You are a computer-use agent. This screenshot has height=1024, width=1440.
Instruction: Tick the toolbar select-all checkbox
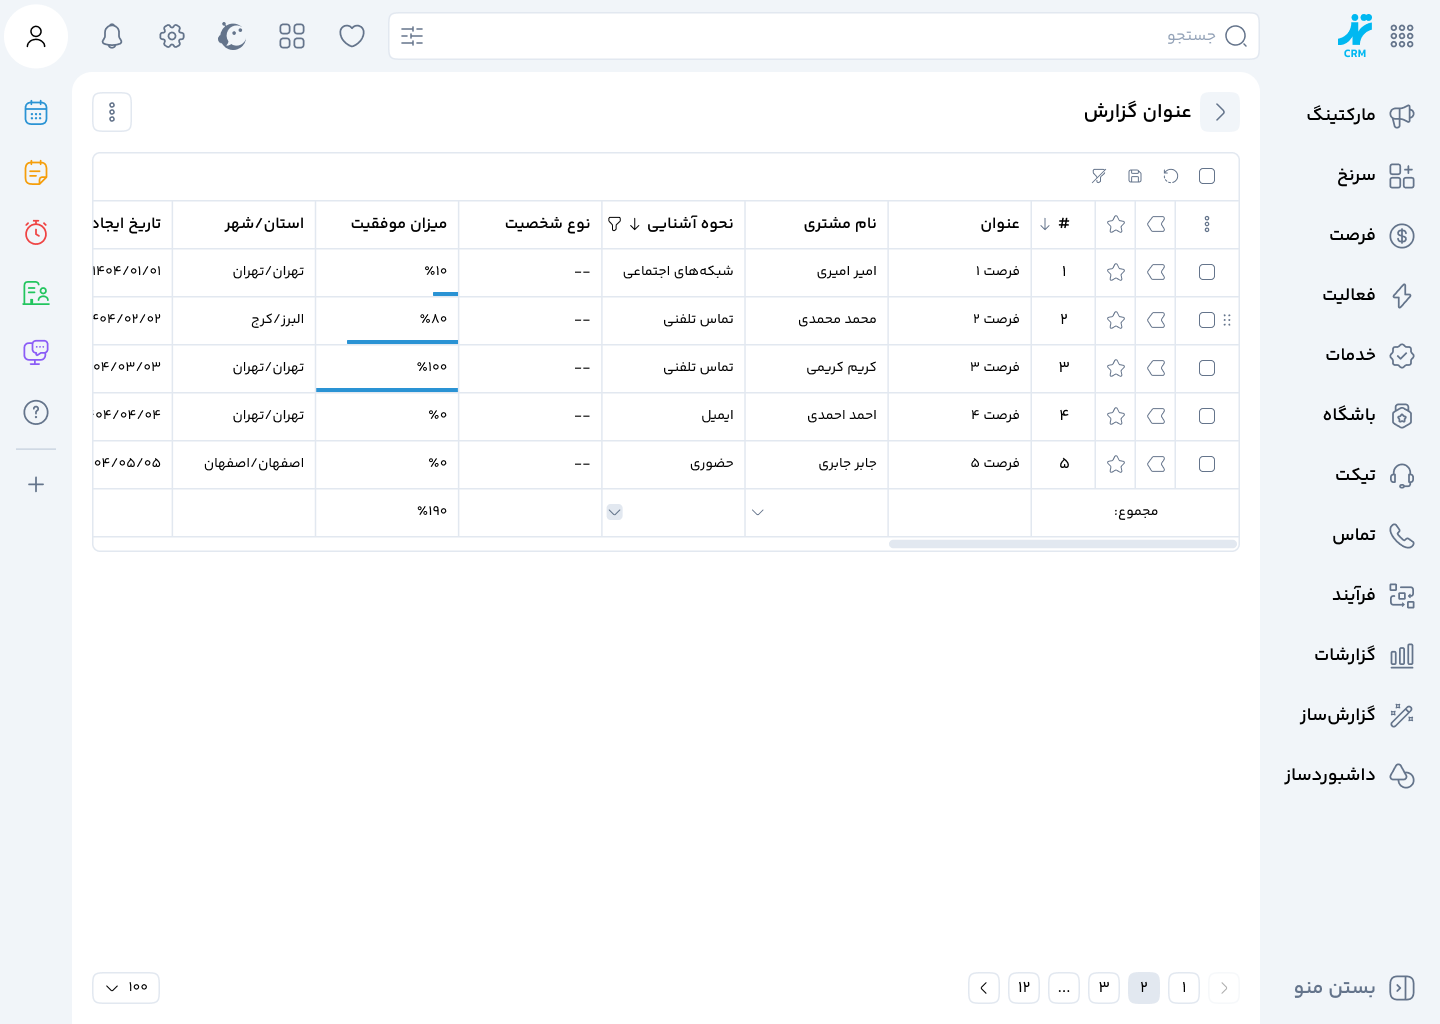pyautogui.click(x=1207, y=176)
